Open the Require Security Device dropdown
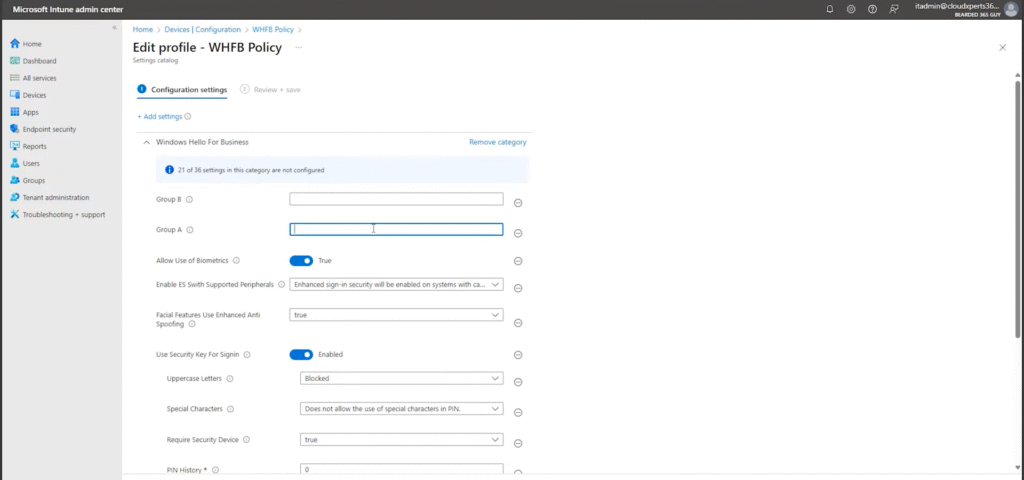 pyautogui.click(x=402, y=440)
